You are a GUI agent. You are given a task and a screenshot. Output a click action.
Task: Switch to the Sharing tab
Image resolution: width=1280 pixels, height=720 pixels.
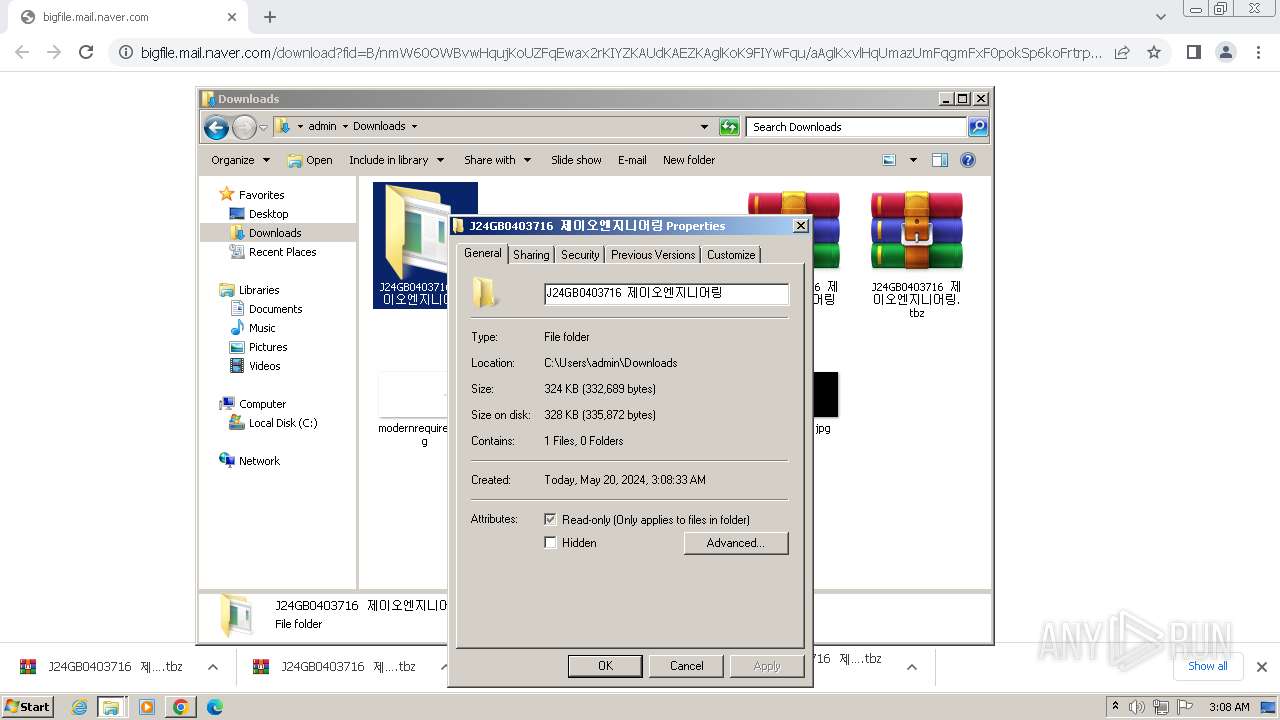[531, 255]
